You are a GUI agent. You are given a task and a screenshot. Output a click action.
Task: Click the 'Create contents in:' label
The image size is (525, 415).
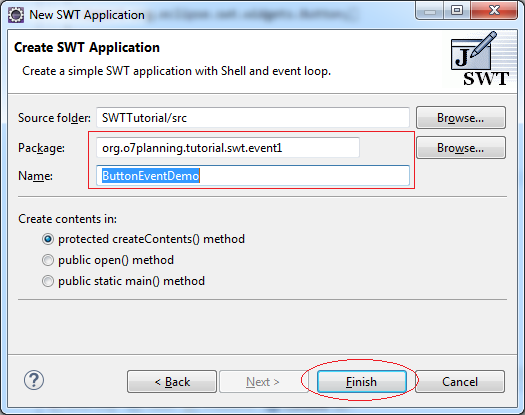[x=68, y=219]
